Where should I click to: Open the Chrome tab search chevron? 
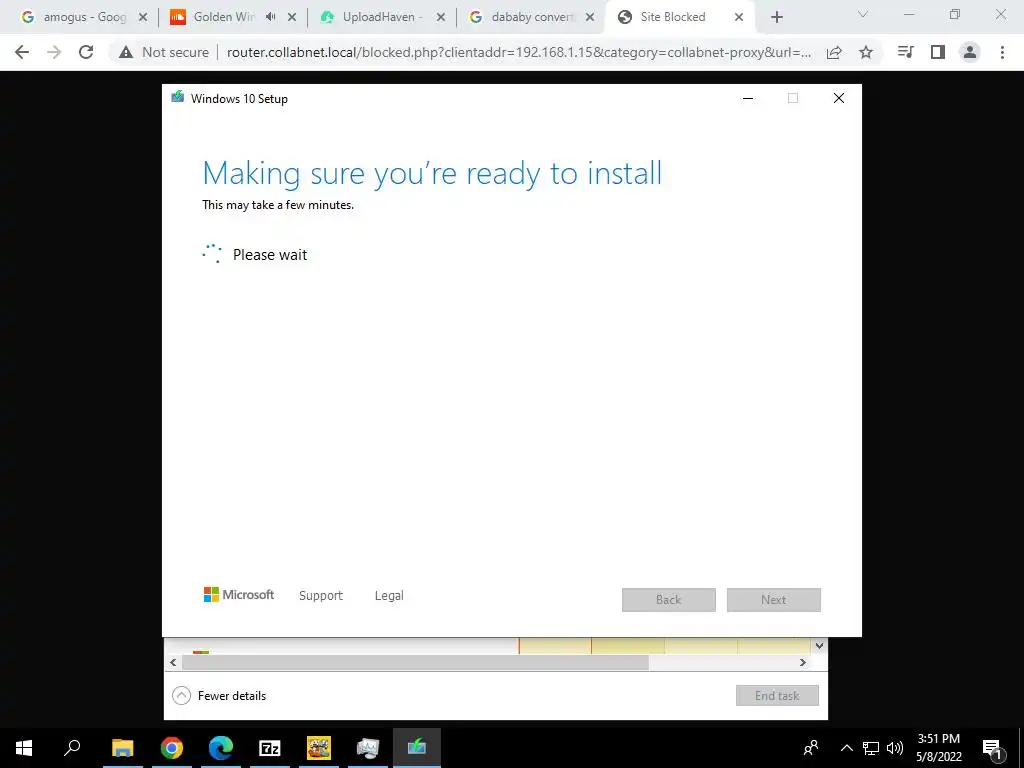point(863,14)
